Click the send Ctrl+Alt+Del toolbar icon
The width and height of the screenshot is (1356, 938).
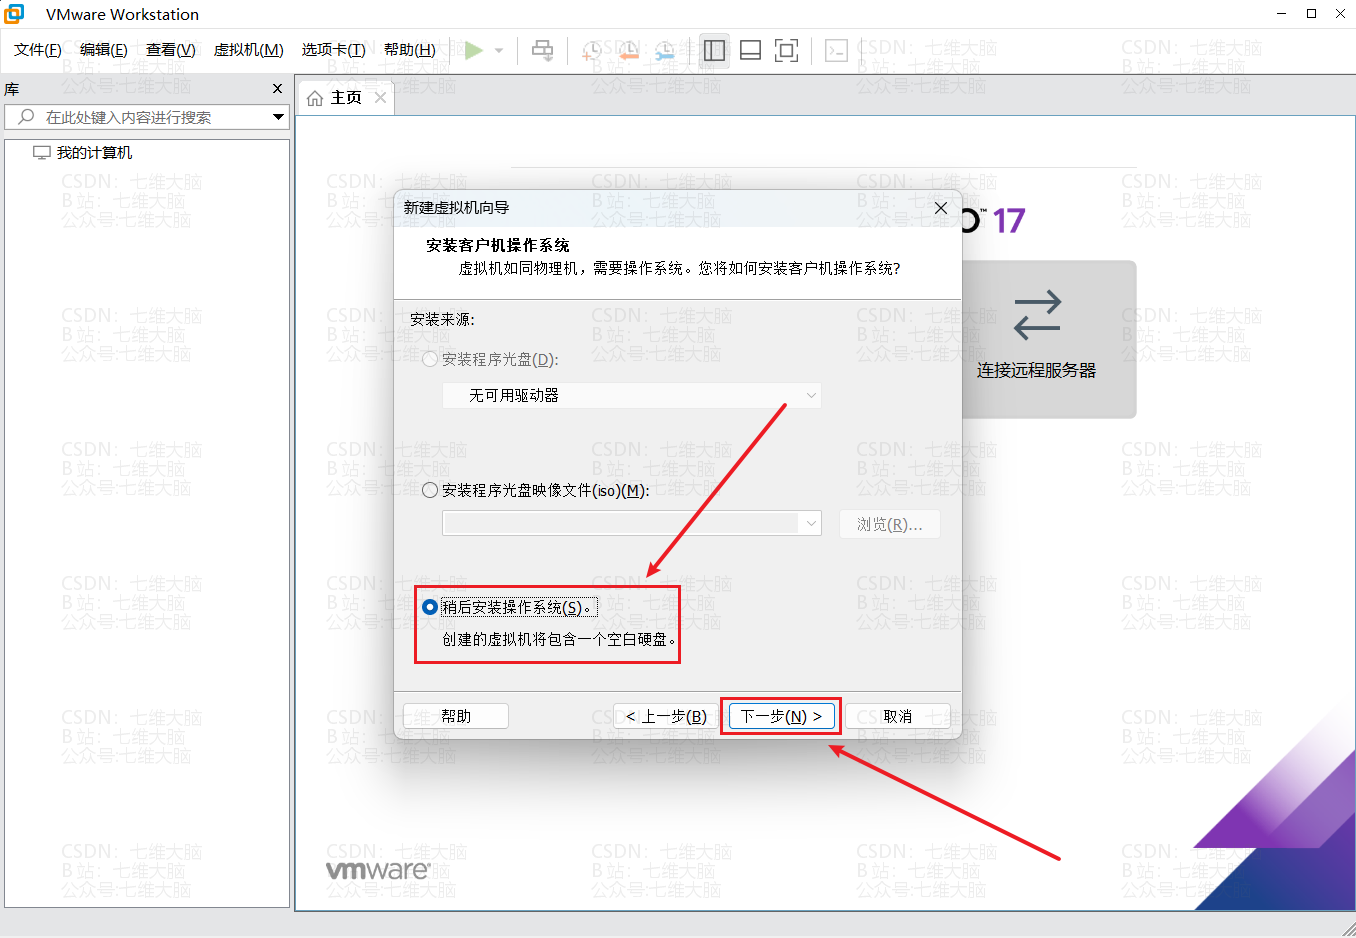tap(542, 50)
